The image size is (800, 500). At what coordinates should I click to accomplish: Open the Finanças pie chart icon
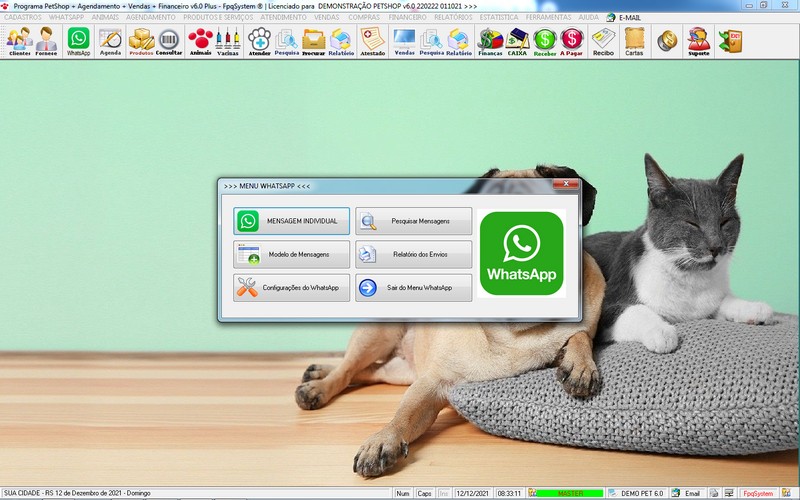pyautogui.click(x=490, y=41)
